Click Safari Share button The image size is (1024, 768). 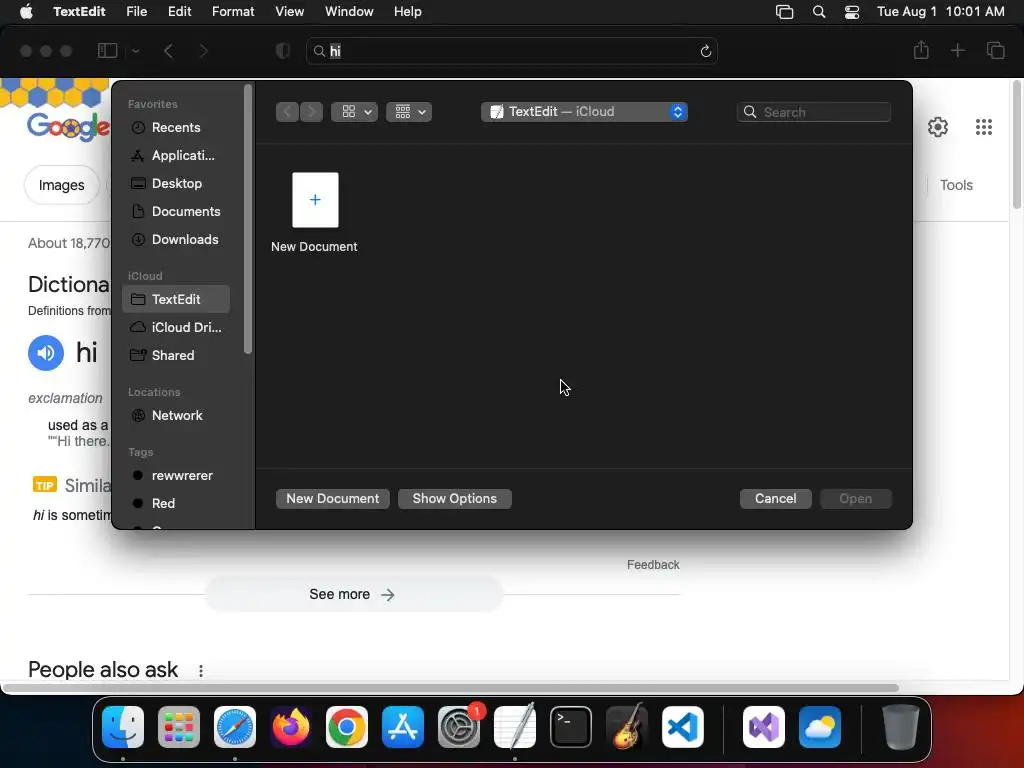click(x=921, y=50)
